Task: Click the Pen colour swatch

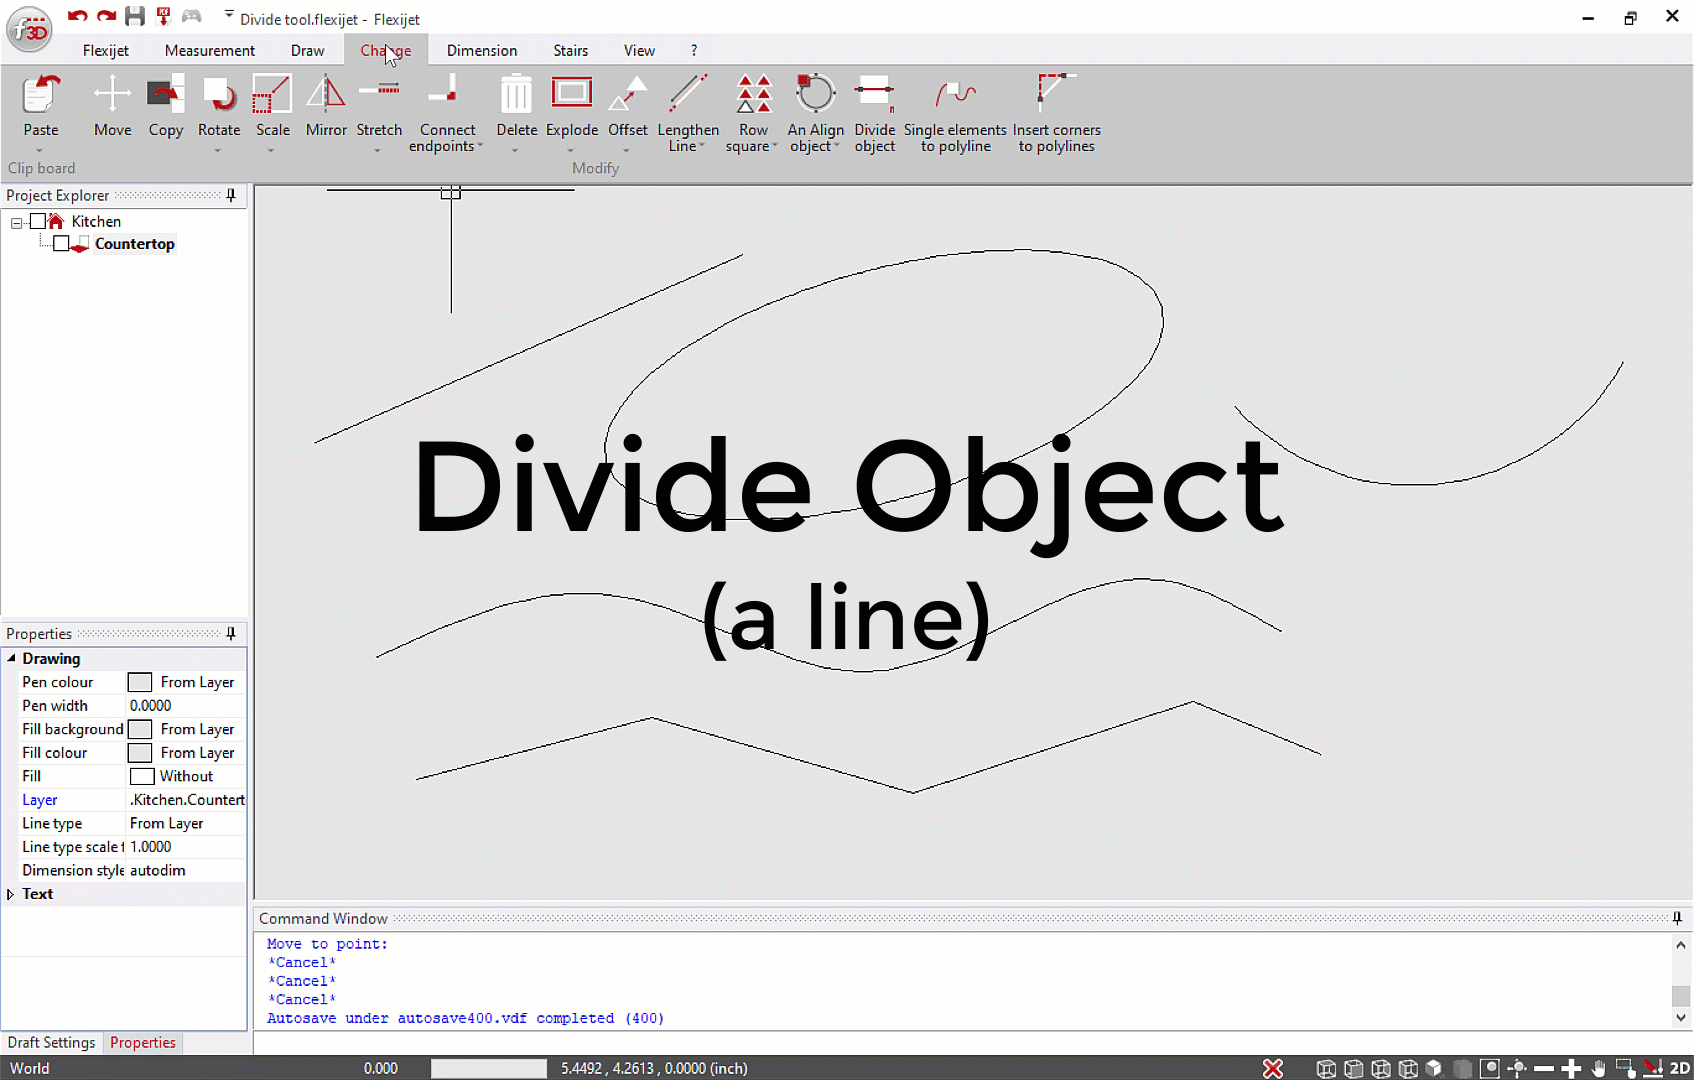Action: 140,682
